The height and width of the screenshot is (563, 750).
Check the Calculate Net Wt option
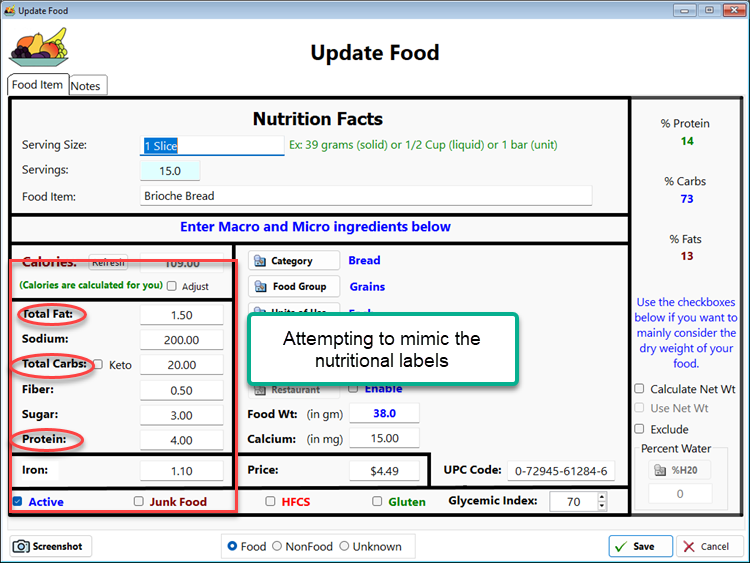(640, 389)
